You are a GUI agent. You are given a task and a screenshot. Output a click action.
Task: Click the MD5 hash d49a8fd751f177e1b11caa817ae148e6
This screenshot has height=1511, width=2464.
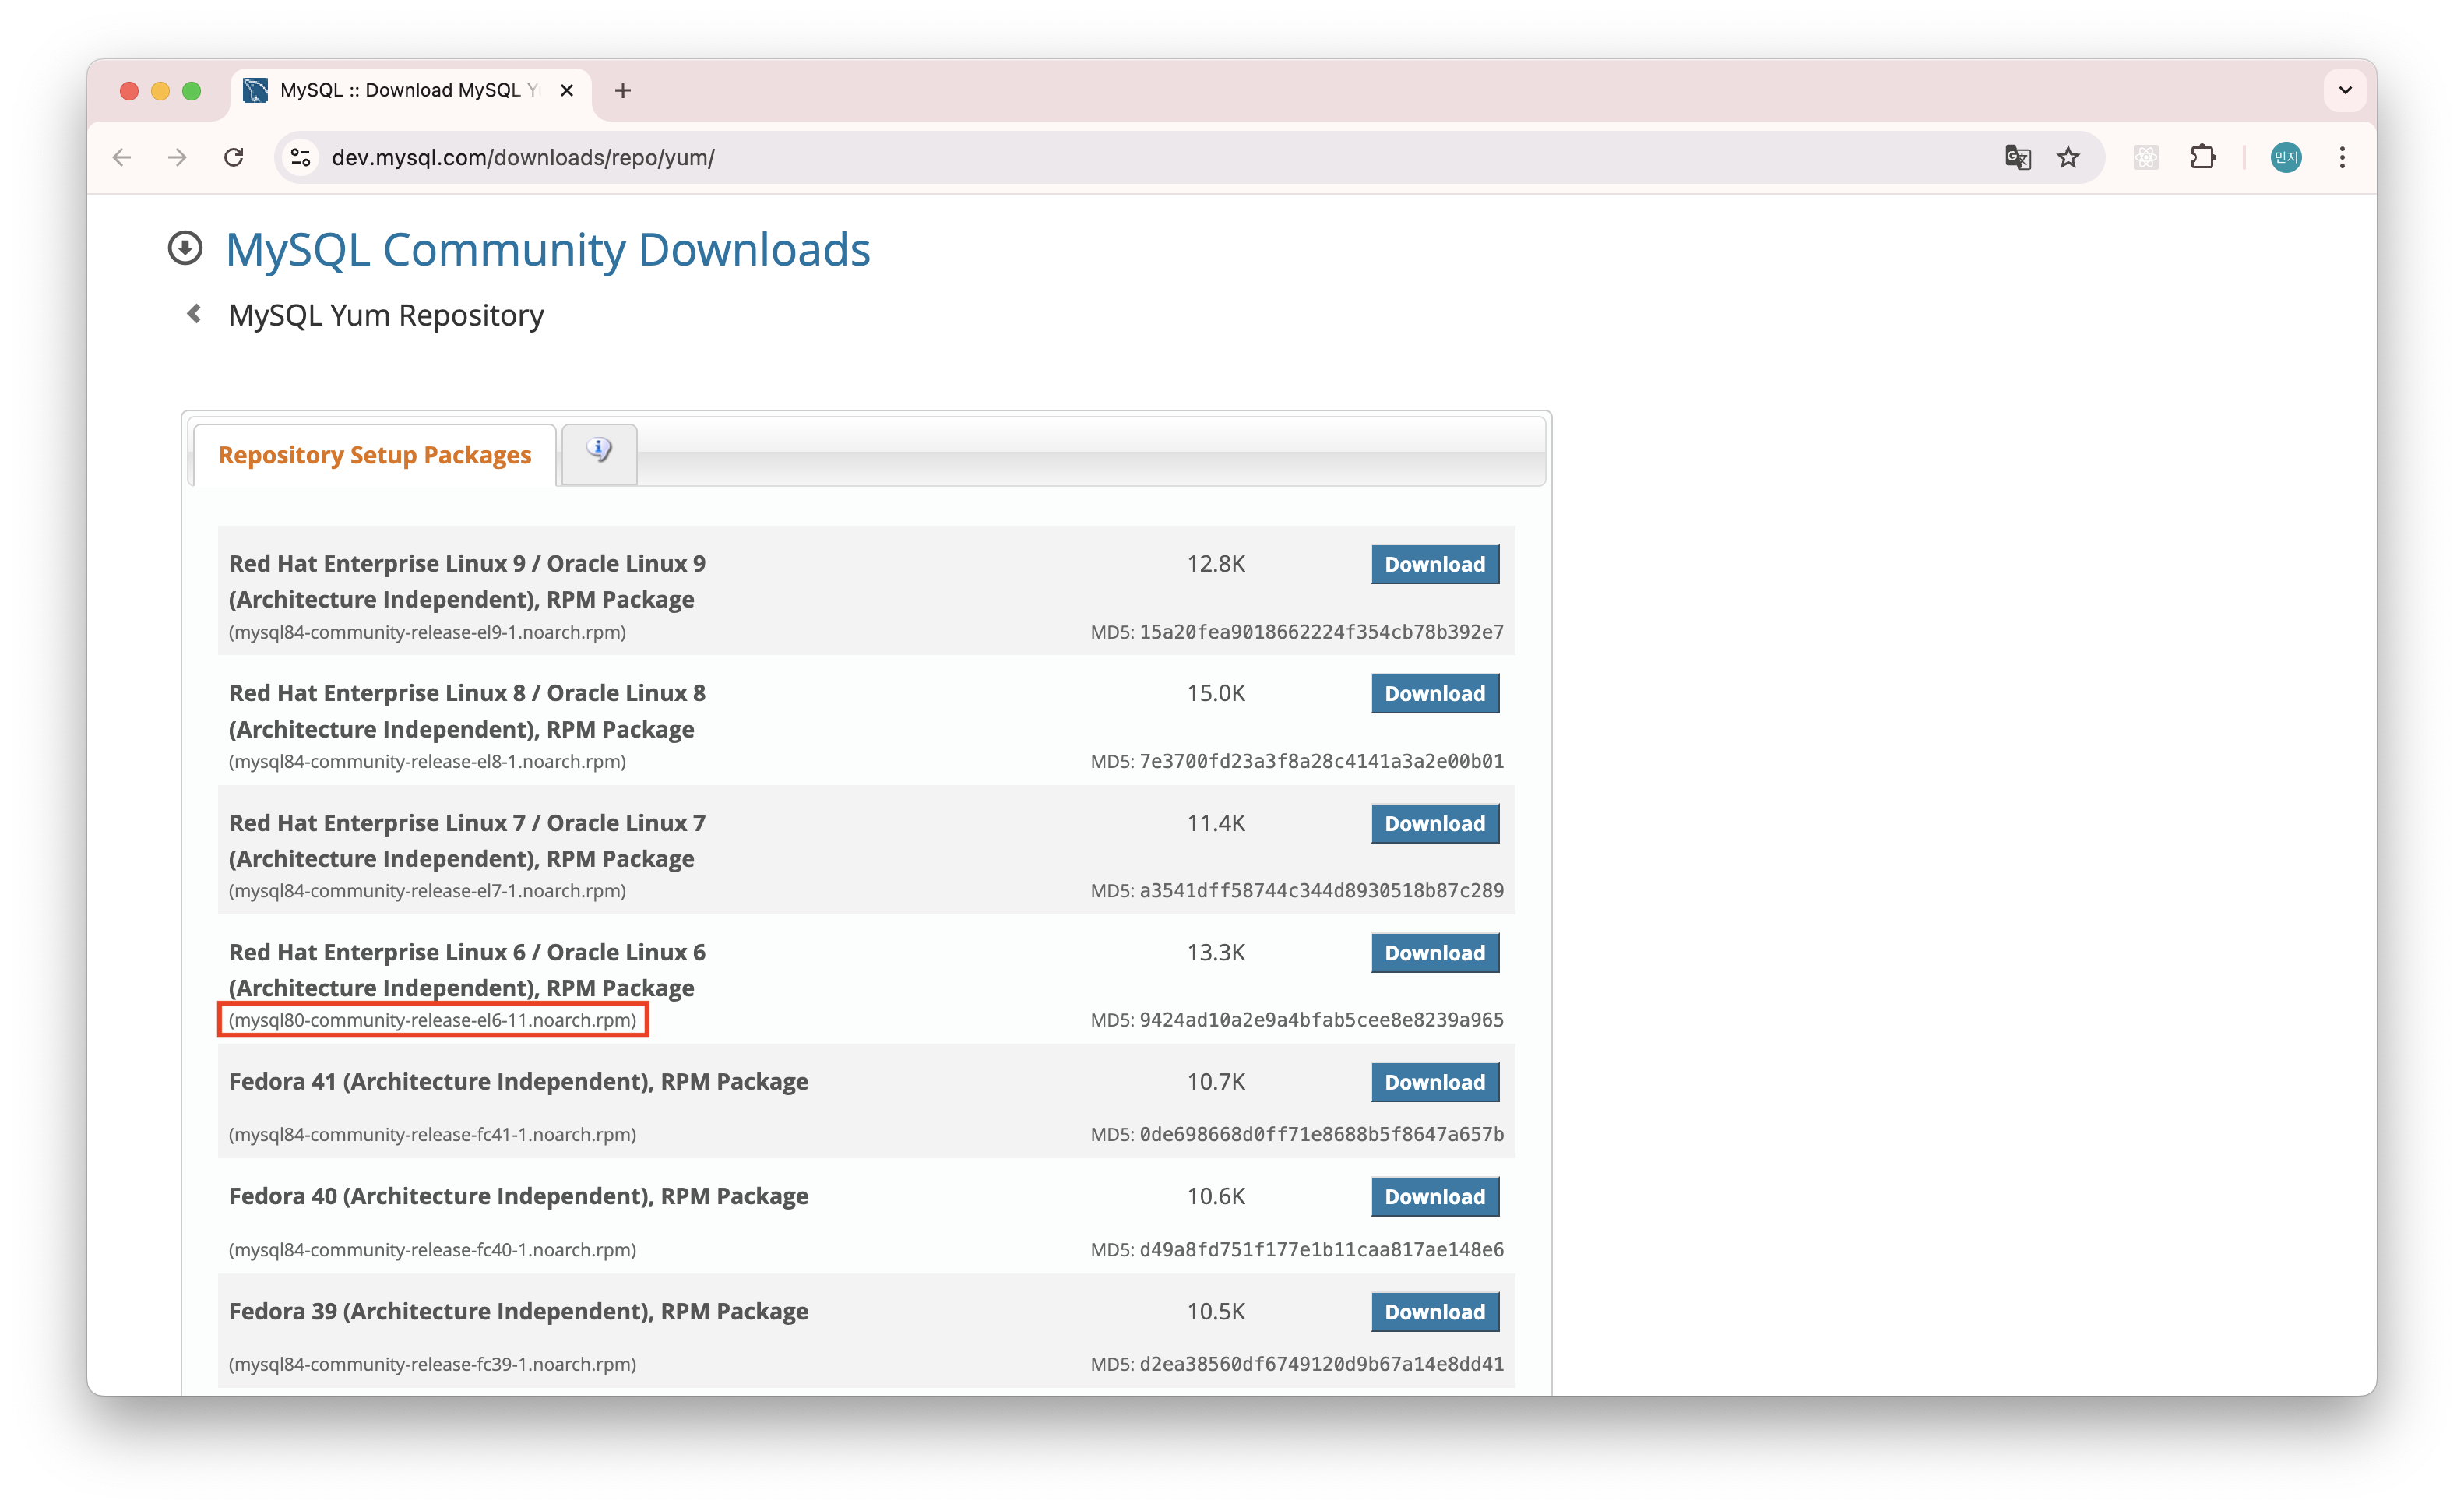coord(1322,1249)
